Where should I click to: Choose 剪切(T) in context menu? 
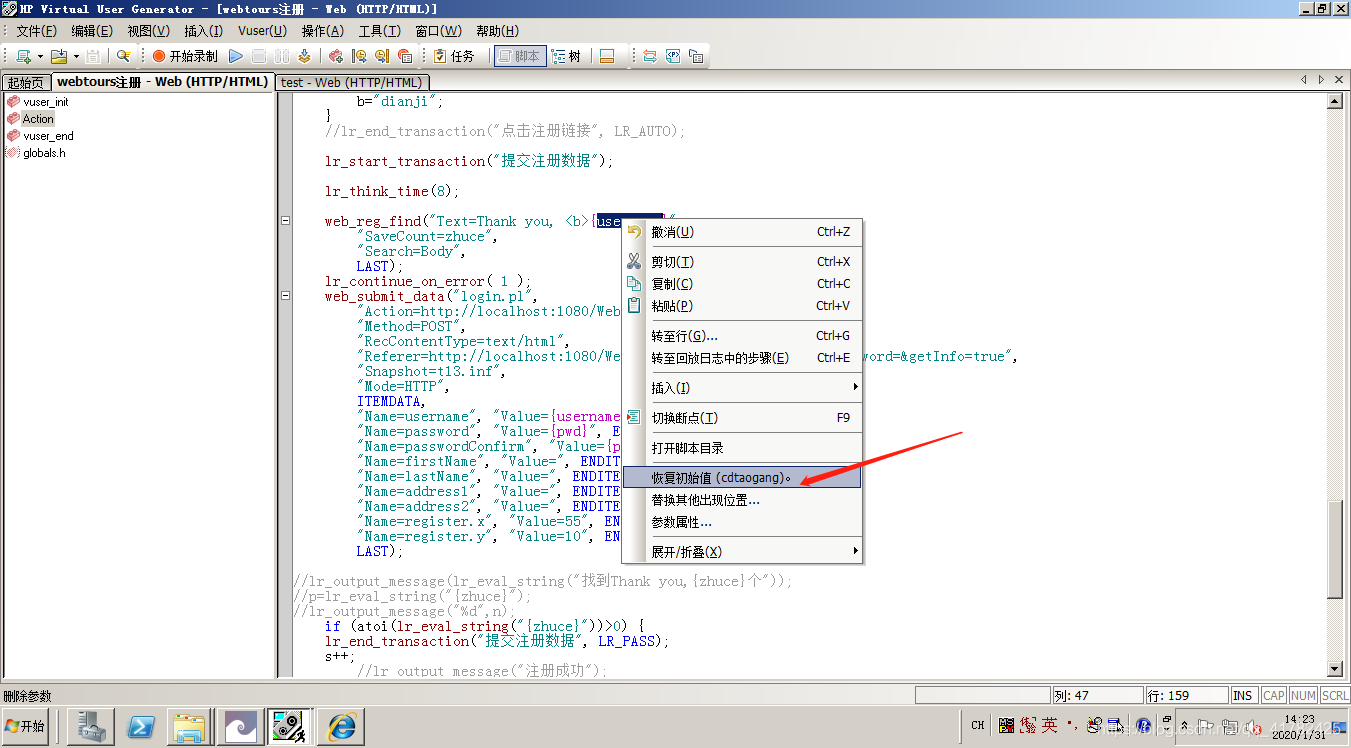coord(742,262)
